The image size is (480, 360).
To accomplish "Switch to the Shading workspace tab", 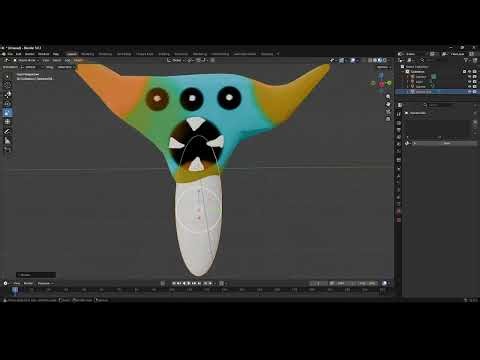I will (x=164, y=54).
